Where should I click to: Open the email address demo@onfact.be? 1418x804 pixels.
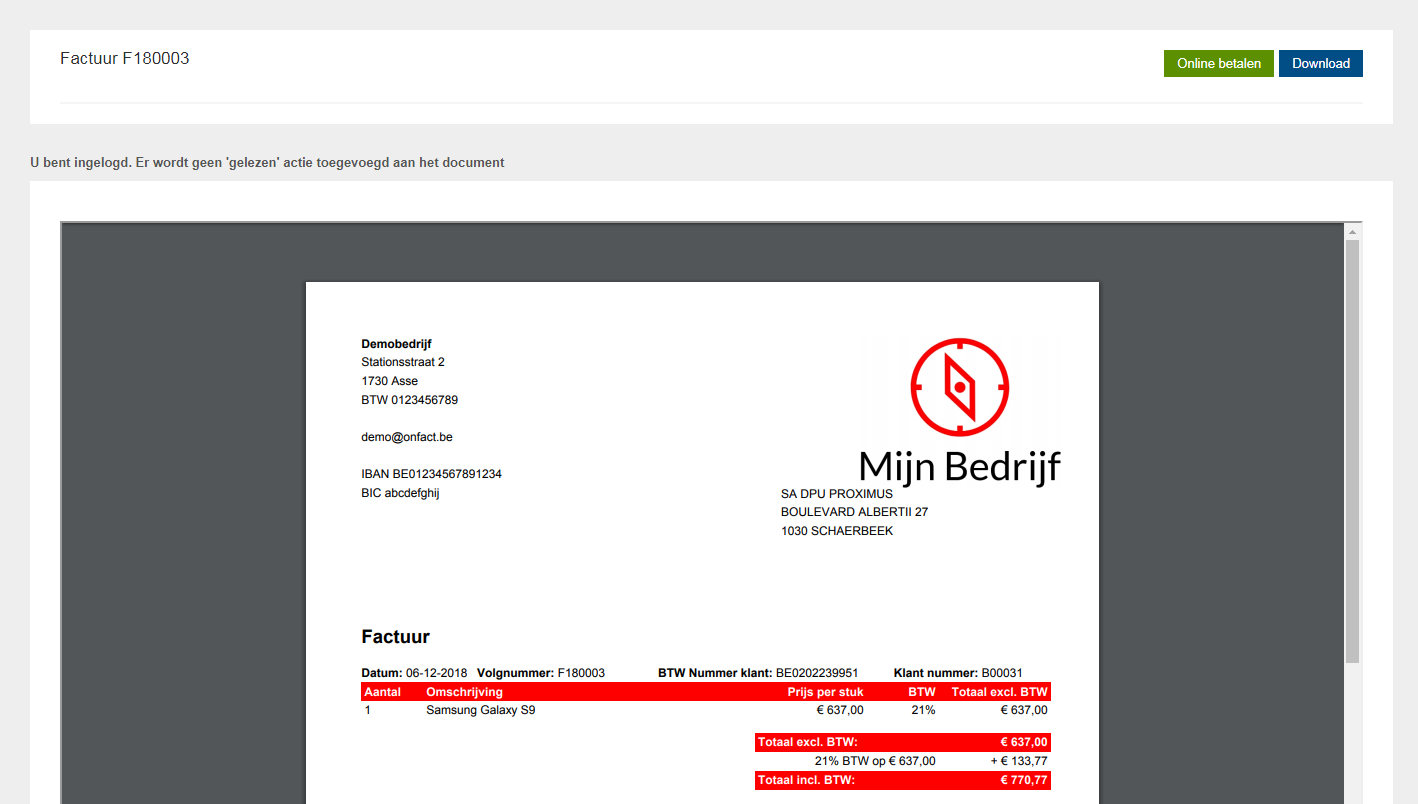pyautogui.click(x=406, y=436)
